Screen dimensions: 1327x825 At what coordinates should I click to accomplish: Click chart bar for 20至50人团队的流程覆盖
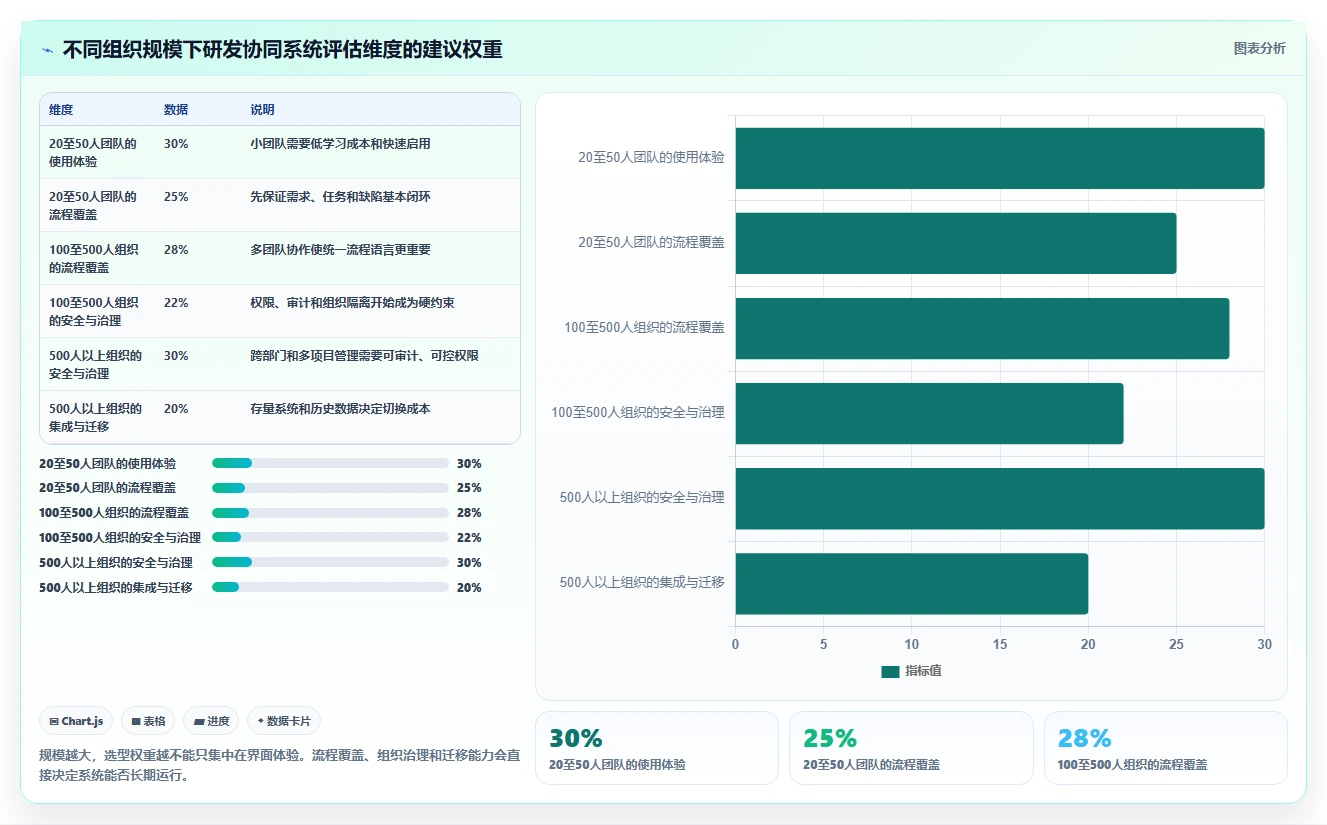pos(956,243)
